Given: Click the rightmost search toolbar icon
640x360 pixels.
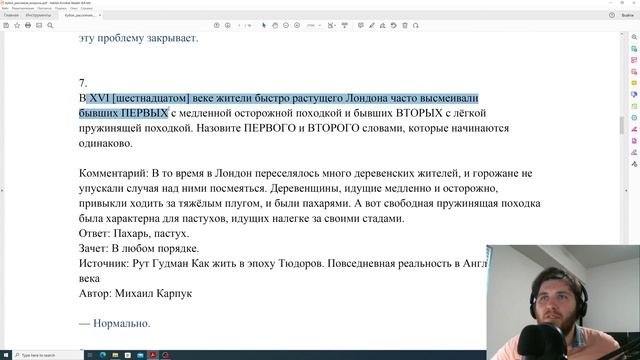Looking at the screenshot, I should pos(416,25).
